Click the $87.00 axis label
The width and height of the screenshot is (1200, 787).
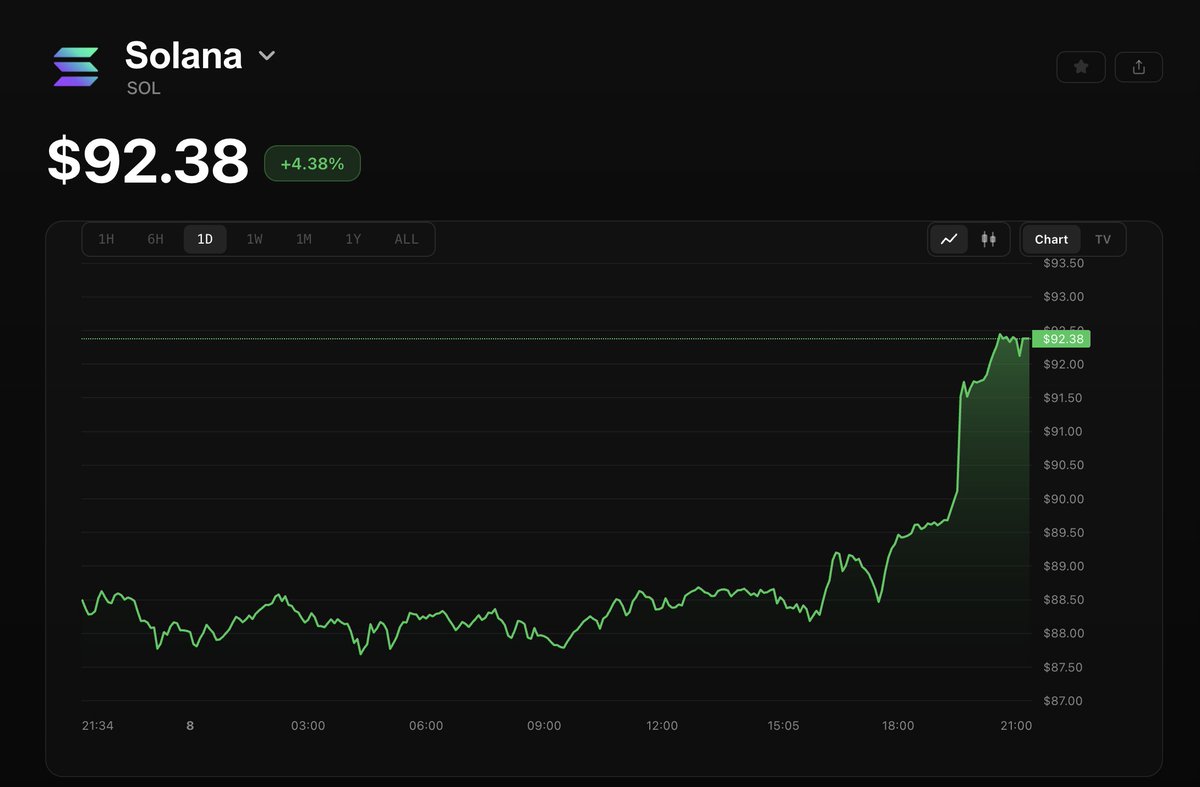1063,701
